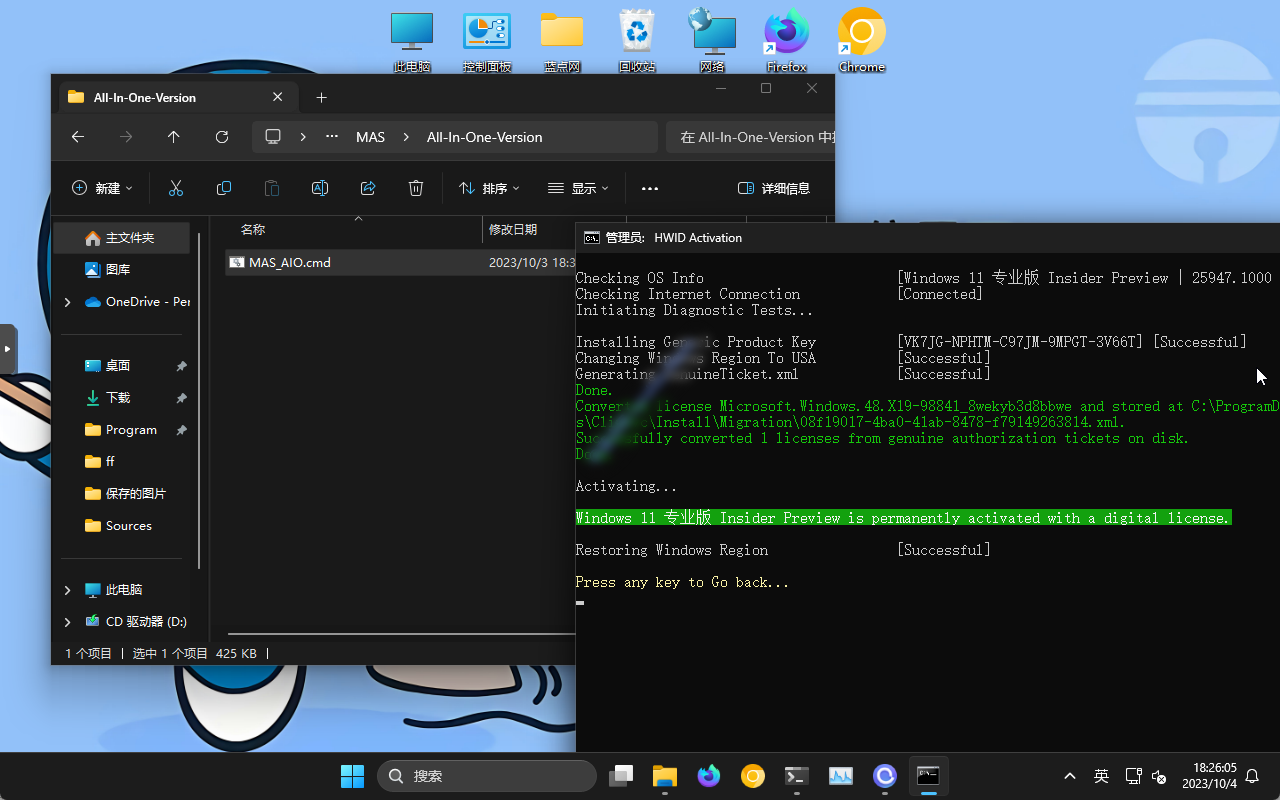Click the Delete (trash) toolbar icon
Viewport: 1280px width, 800px height.
(416, 188)
